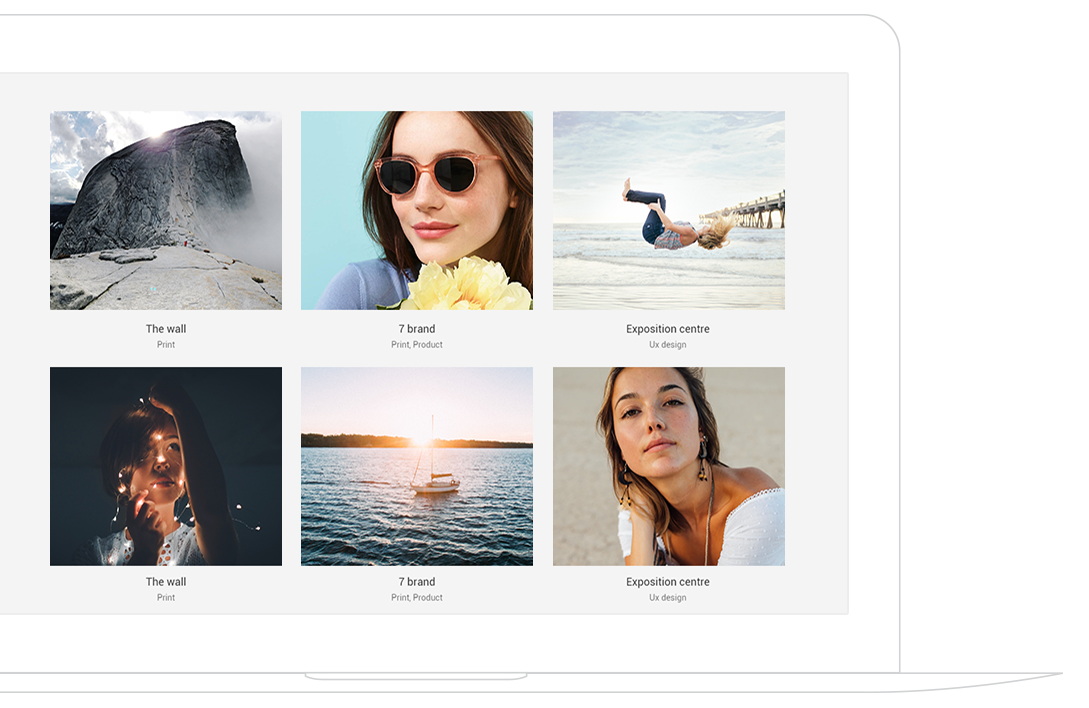Open the woman with fairy lights photo
Image resolution: width=1089 pixels, height=708 pixels.
point(166,466)
